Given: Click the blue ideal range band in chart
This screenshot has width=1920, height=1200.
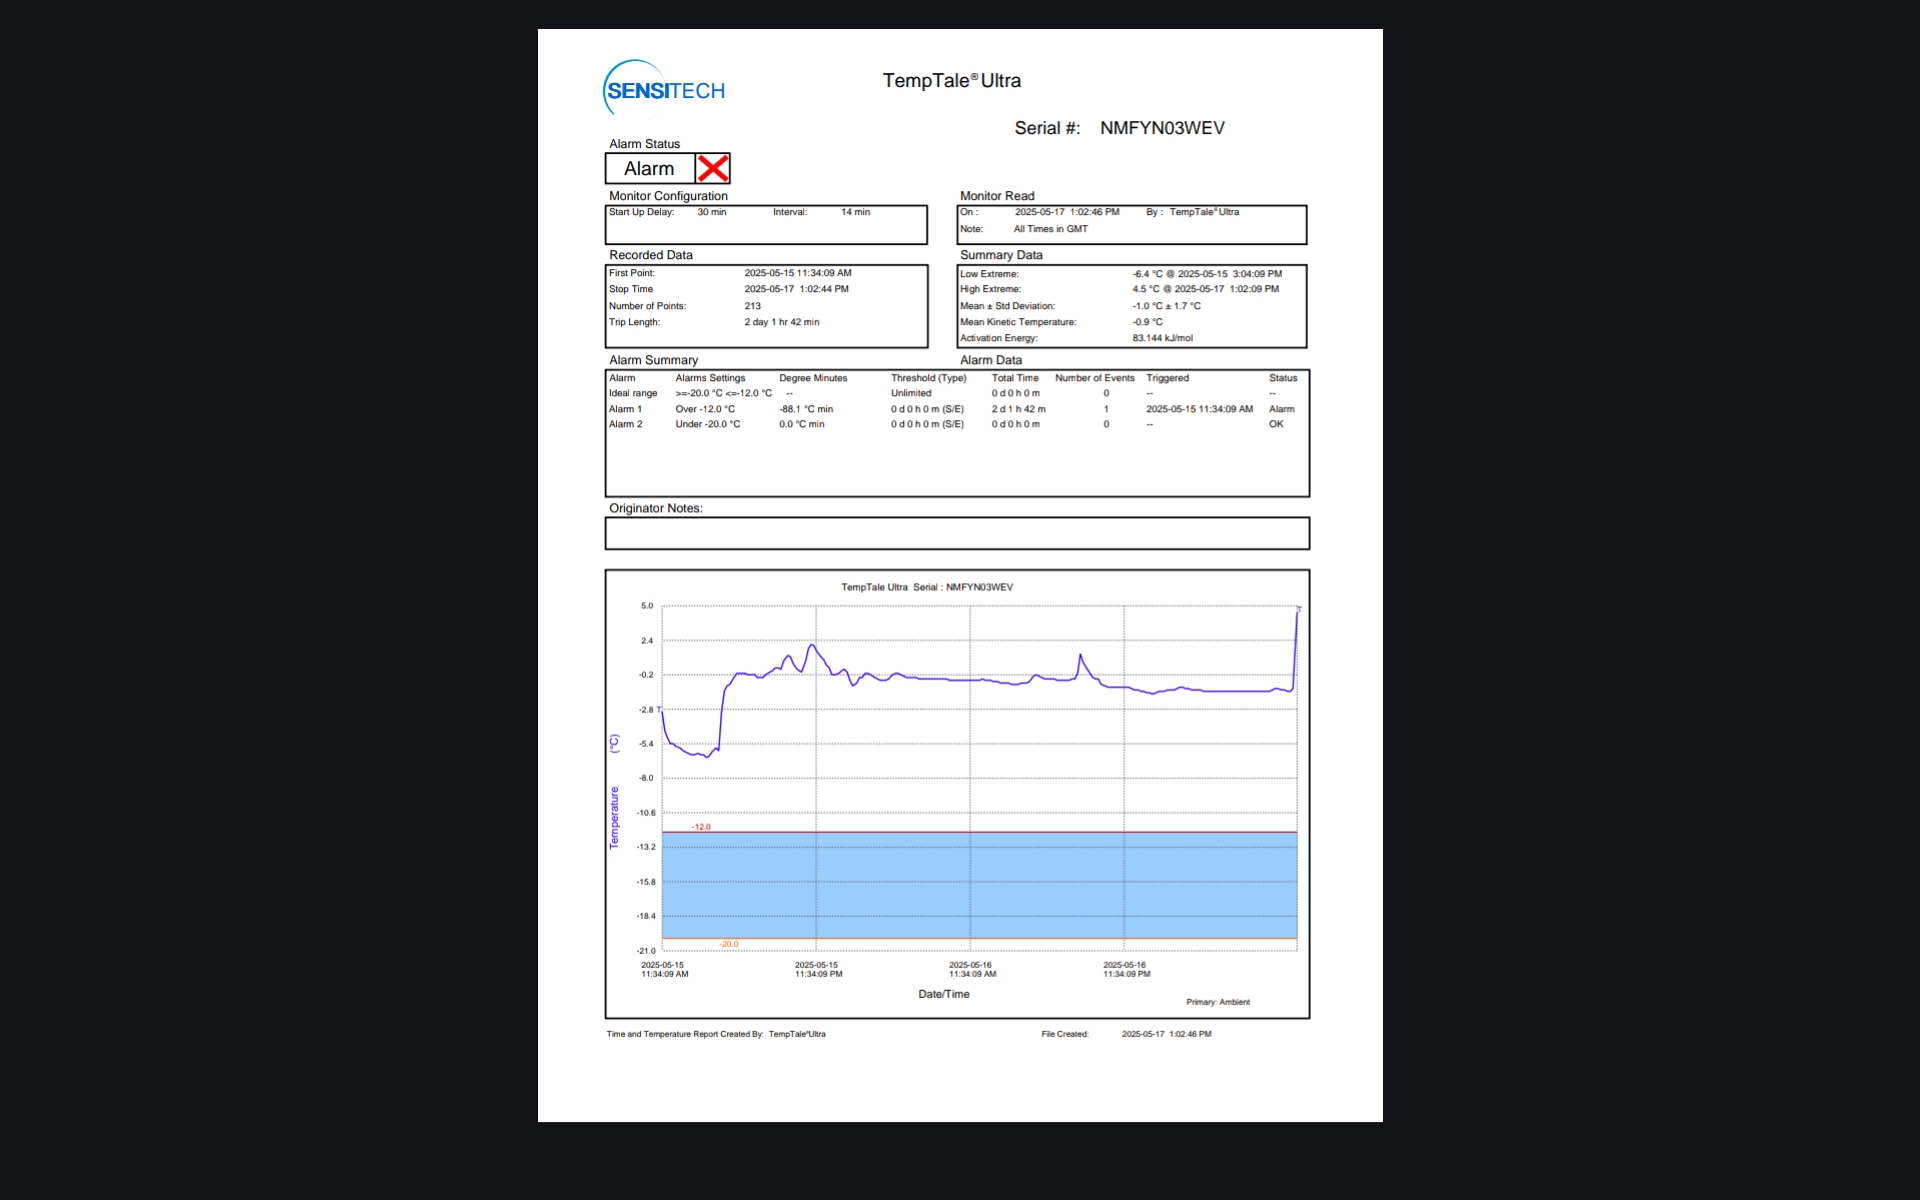Looking at the screenshot, I should click(x=979, y=885).
